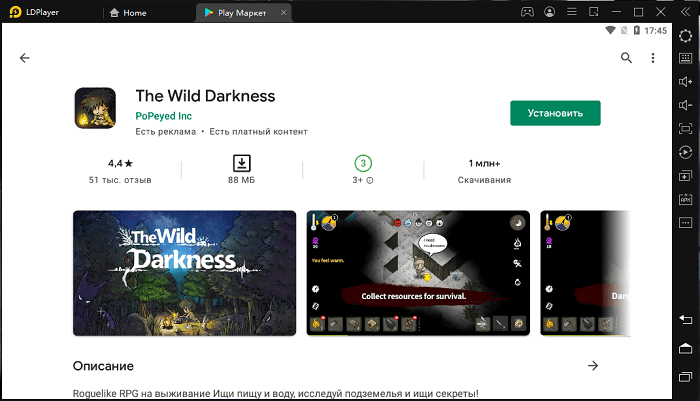
Task: Click the 1 млн+ downloads count
Action: (x=484, y=163)
